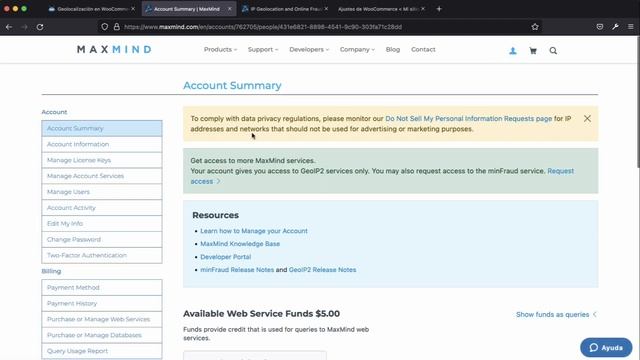This screenshot has height=360, width=640.
Task: Dismiss the privacy regulations notice
Action: (x=587, y=118)
